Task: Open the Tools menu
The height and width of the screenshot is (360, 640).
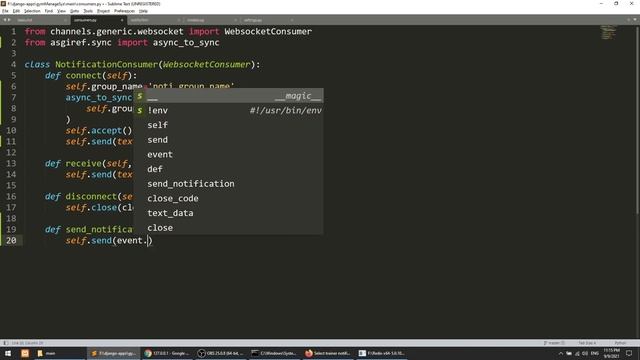Action: 88,11
